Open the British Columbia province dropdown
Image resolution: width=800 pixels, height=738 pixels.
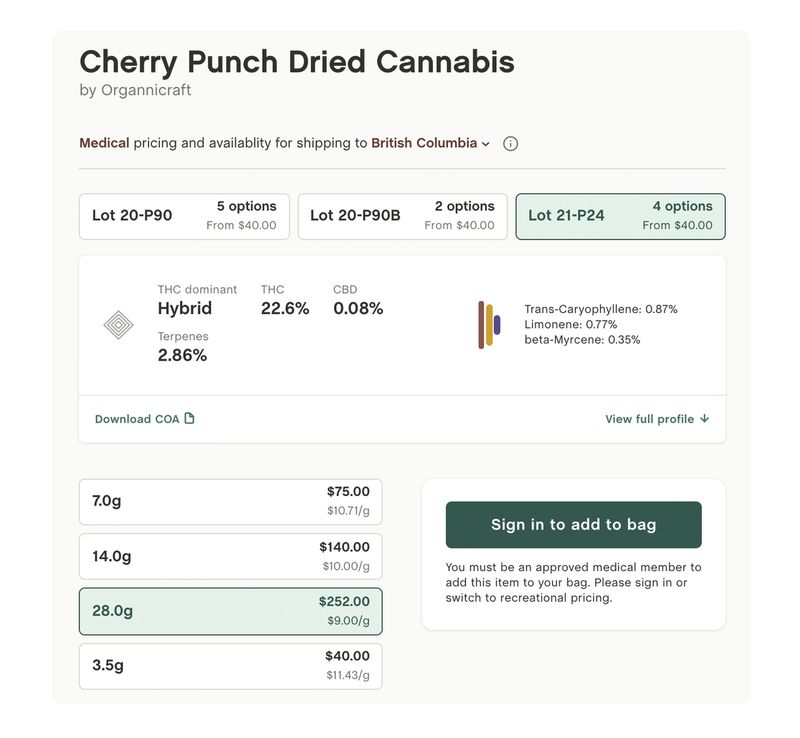tap(430, 143)
